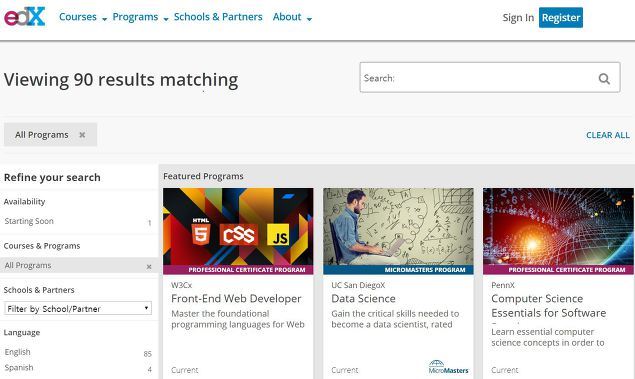Clear All Programs in sidebar via x
This screenshot has width=635, height=379.
(x=149, y=266)
